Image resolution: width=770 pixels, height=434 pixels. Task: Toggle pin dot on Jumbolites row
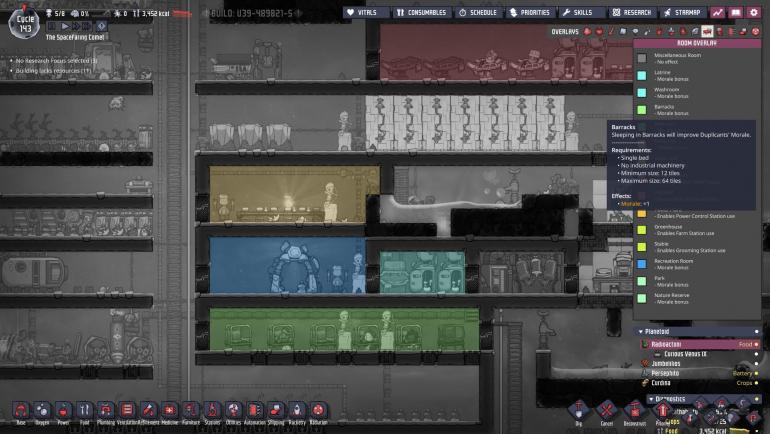pos(756,364)
